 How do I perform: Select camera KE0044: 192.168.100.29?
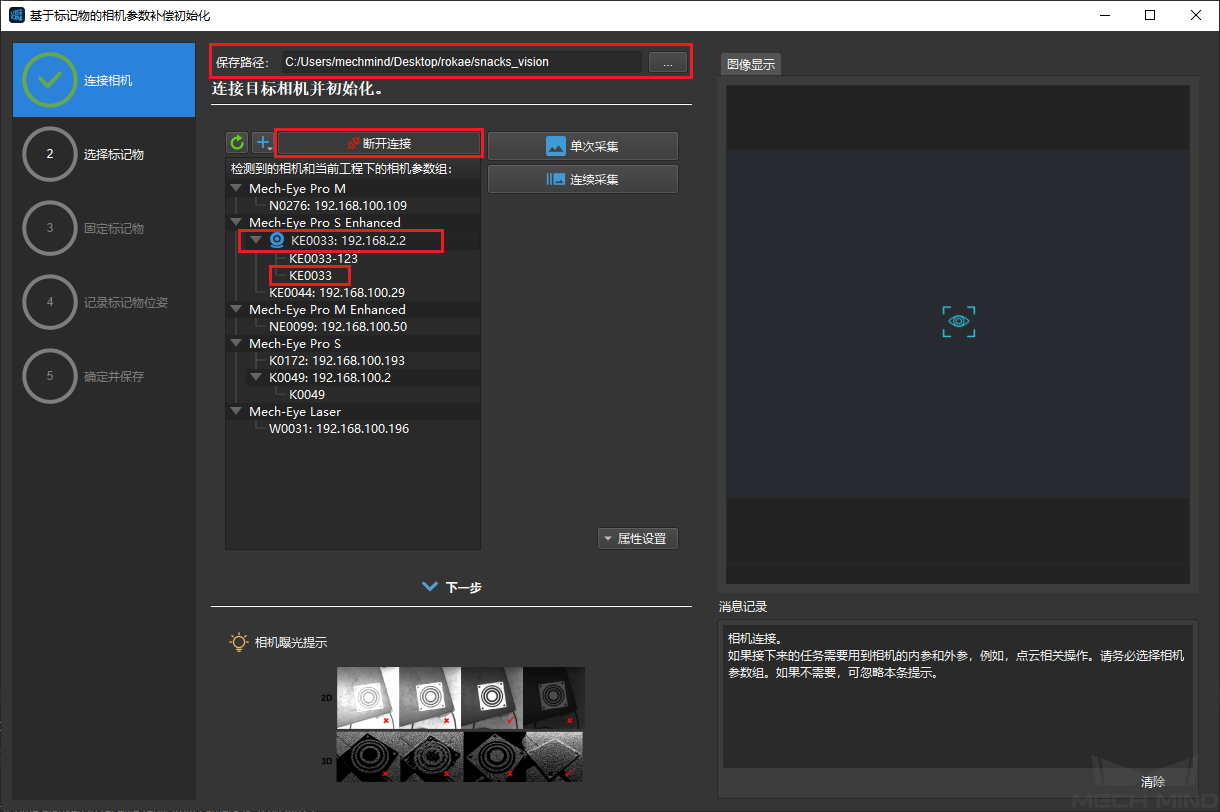337,292
